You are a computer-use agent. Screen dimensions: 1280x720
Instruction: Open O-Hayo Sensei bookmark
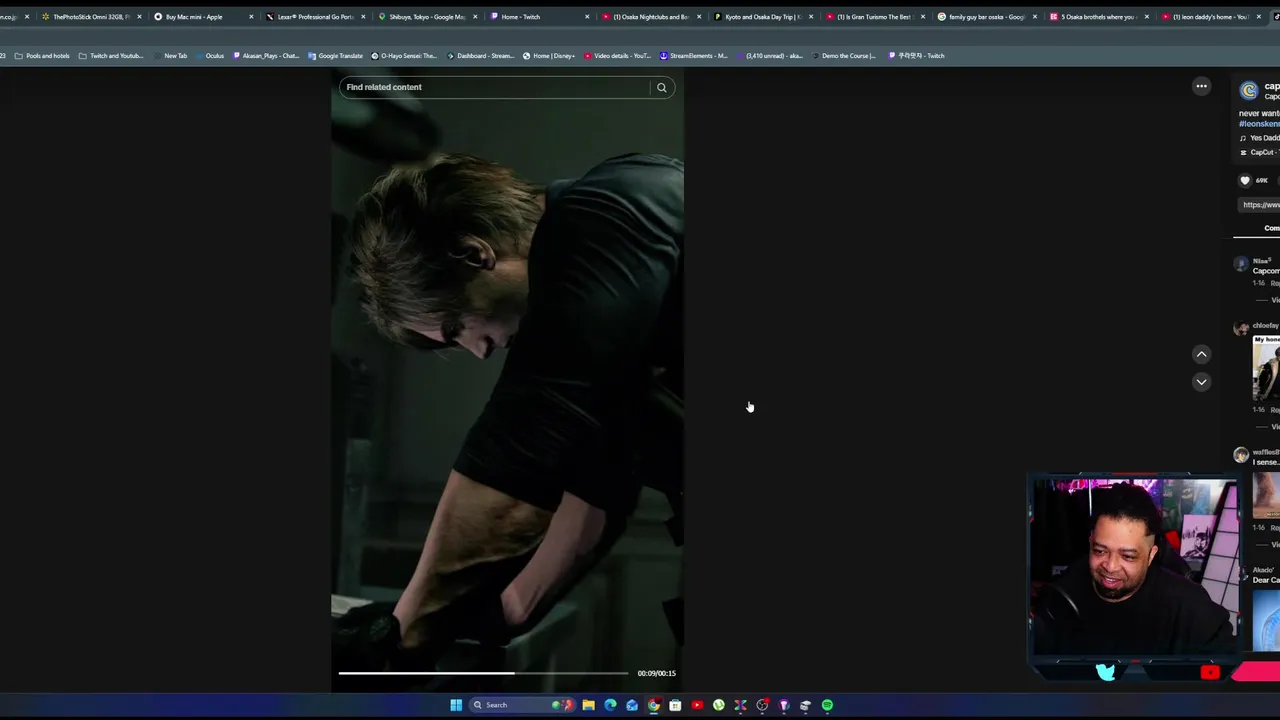(x=404, y=56)
